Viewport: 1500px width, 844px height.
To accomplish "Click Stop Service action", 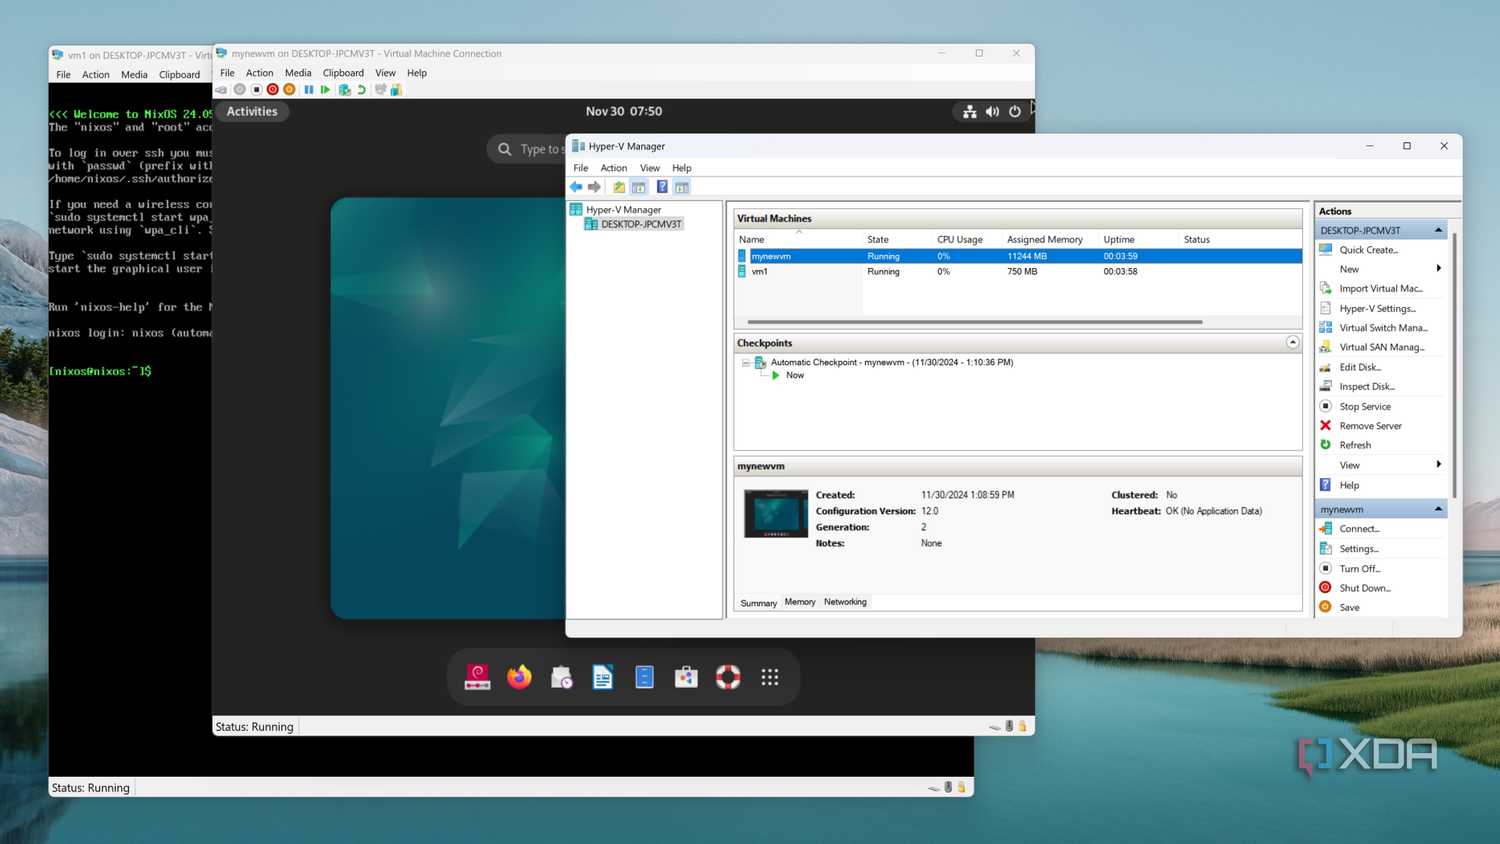I will (x=1365, y=406).
